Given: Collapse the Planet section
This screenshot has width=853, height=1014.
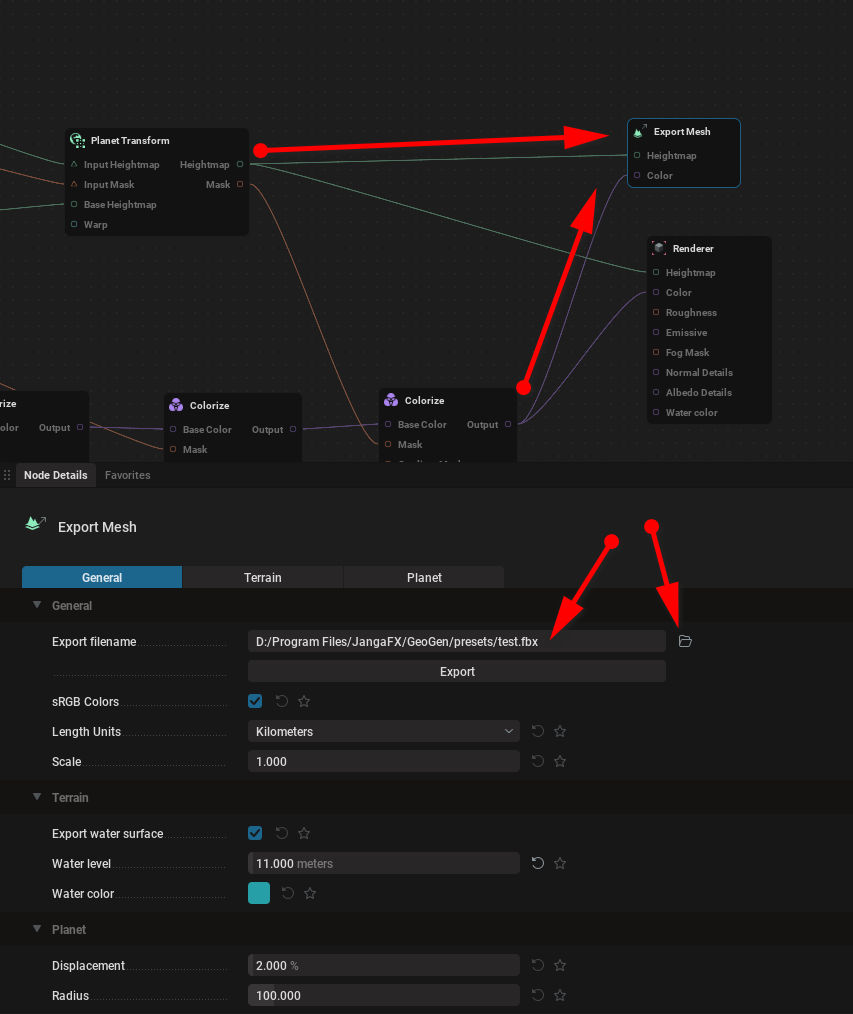Looking at the screenshot, I should (x=38, y=929).
